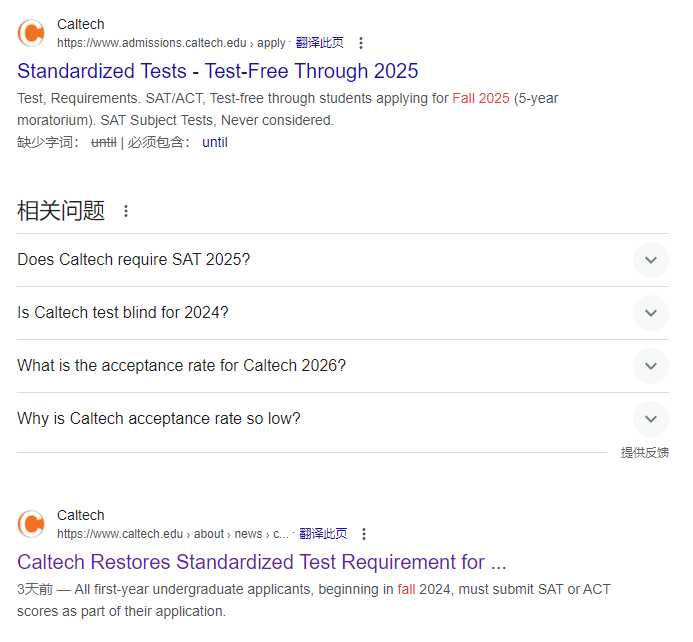Click Caltech site name above admissions URL
Viewport: 693px width, 642px height.
click(81, 24)
